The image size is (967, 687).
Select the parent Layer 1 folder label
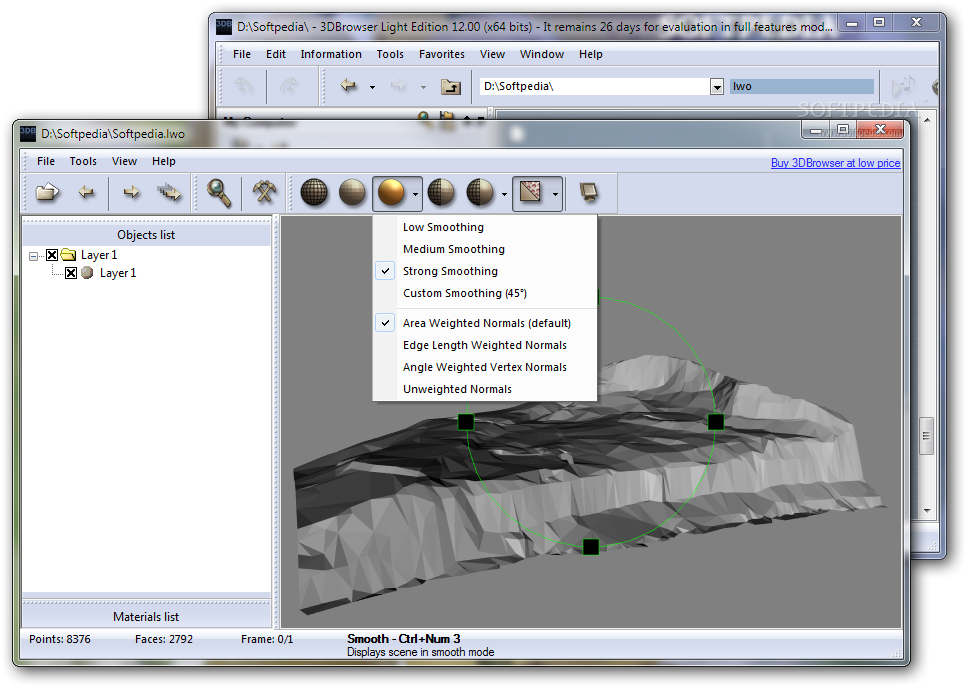[x=99, y=255]
